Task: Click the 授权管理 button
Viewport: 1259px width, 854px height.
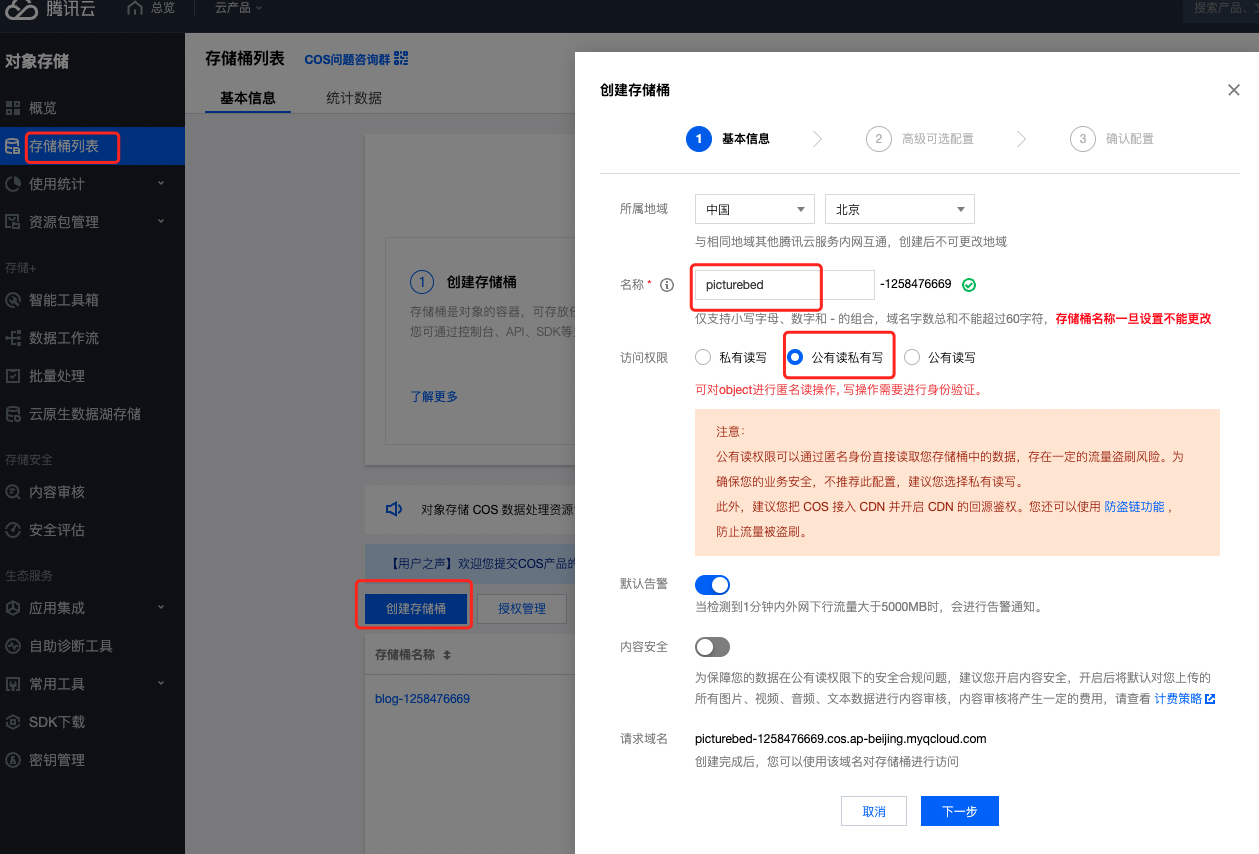Action: pyautogui.click(x=522, y=608)
